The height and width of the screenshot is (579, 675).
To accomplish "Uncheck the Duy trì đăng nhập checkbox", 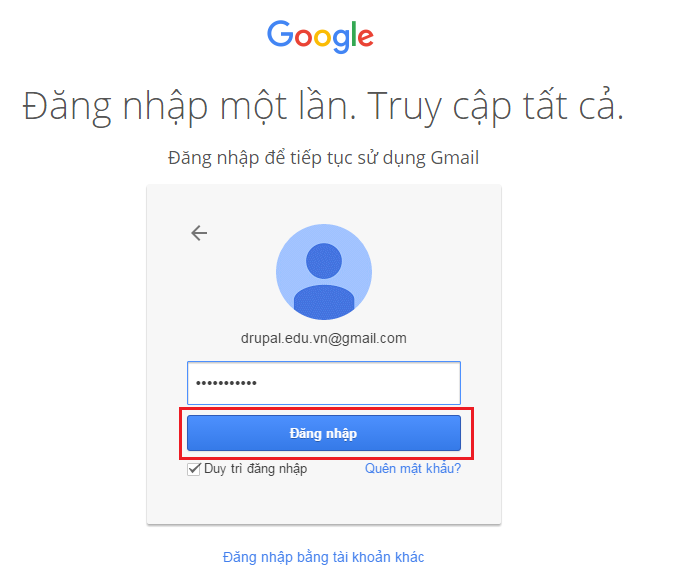I will pos(194,469).
